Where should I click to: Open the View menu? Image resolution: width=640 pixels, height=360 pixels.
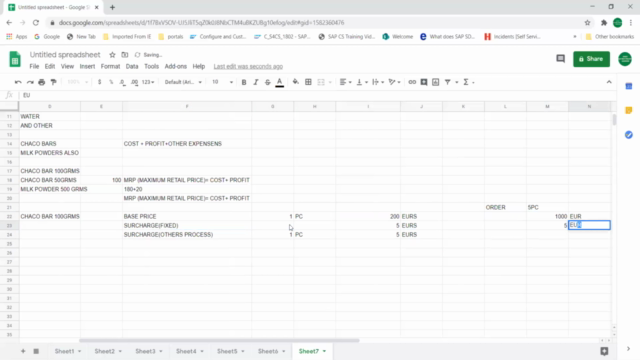pos(67,66)
